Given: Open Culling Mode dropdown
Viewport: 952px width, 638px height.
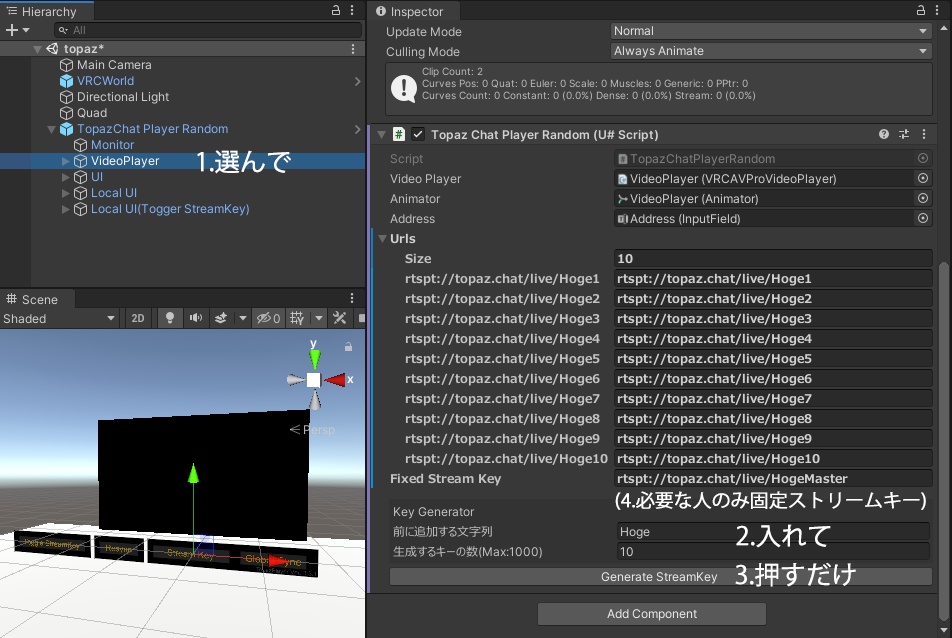Looking at the screenshot, I should (771, 51).
